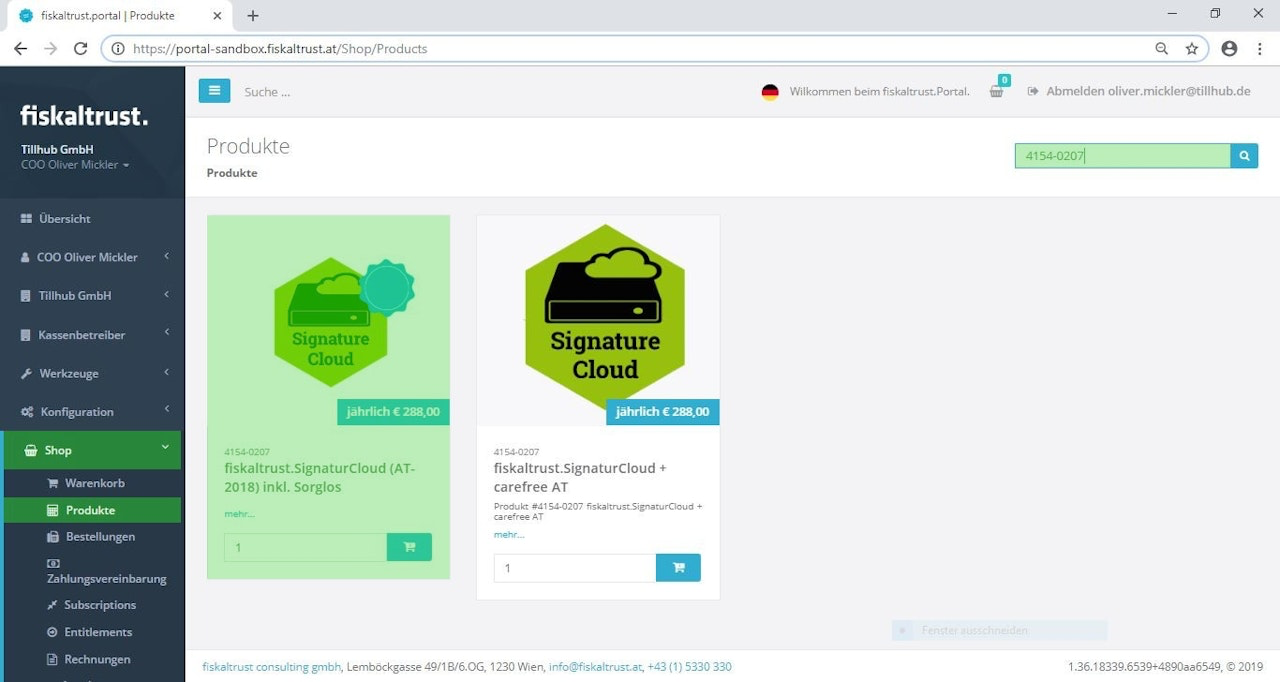Click quantity field of SignaturCloud (AT-2018)
The height and width of the screenshot is (682, 1280).
pyautogui.click(x=305, y=547)
